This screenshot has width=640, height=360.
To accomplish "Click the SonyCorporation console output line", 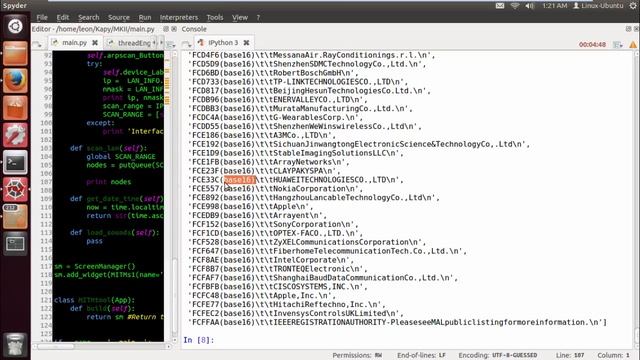I will (x=273, y=224).
